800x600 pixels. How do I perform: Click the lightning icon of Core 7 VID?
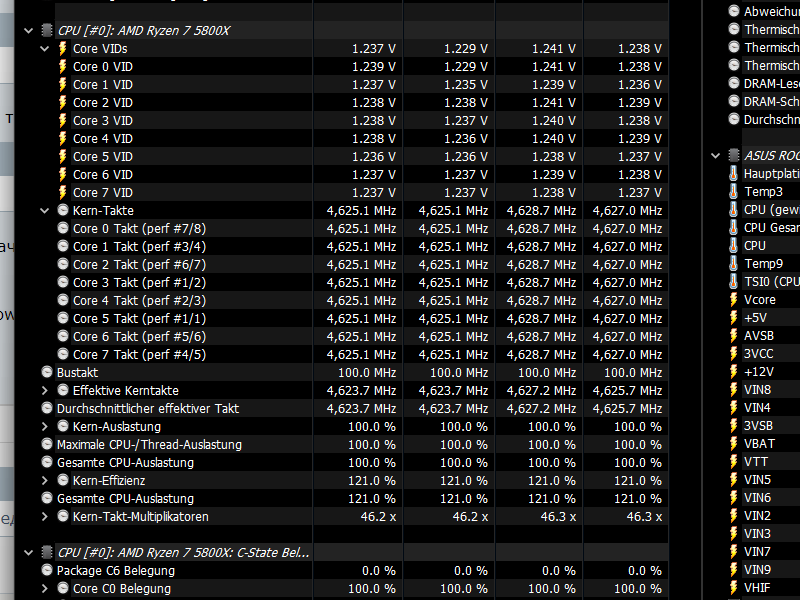pos(63,192)
